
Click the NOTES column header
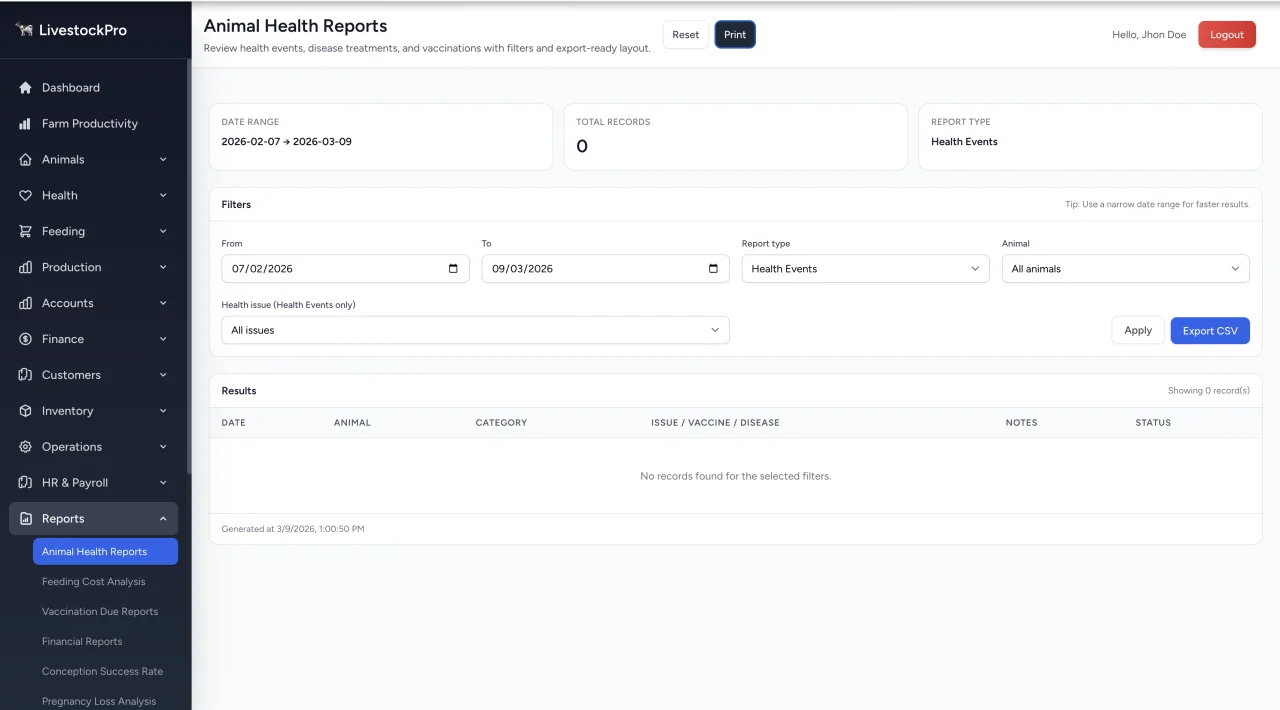click(1021, 423)
